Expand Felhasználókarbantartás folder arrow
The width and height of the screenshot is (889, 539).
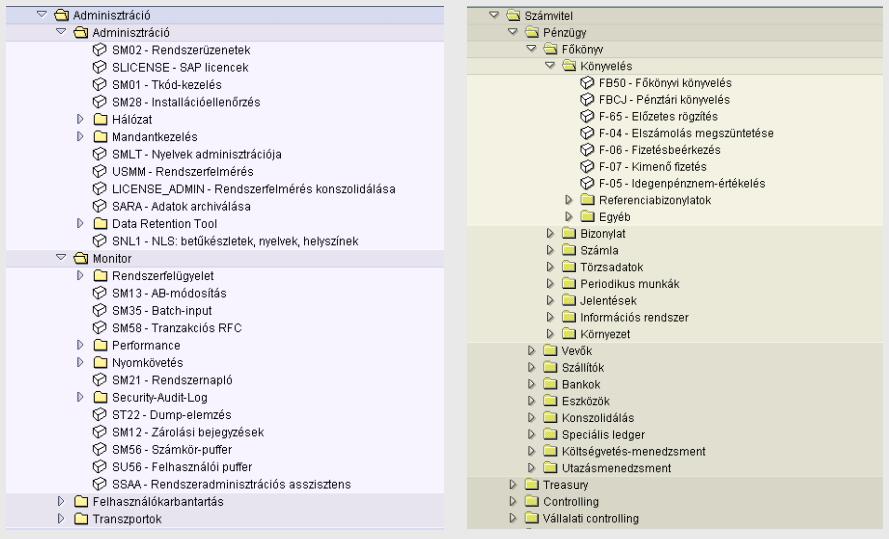click(x=61, y=502)
